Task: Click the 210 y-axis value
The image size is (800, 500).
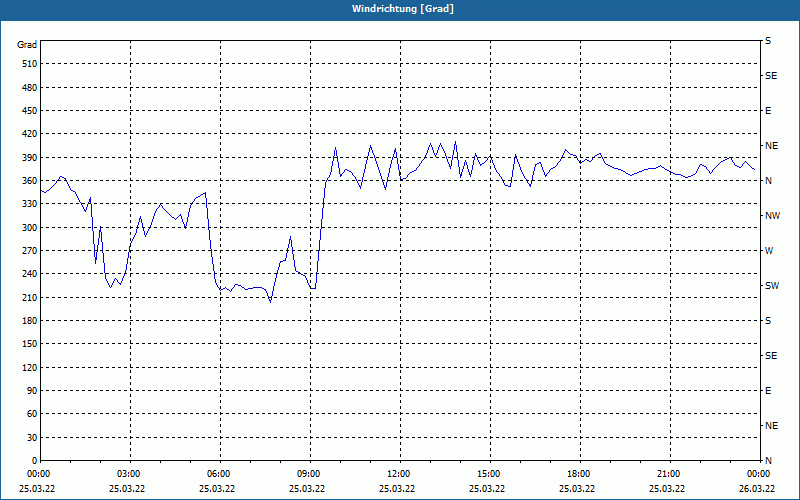Action: (x=29, y=297)
